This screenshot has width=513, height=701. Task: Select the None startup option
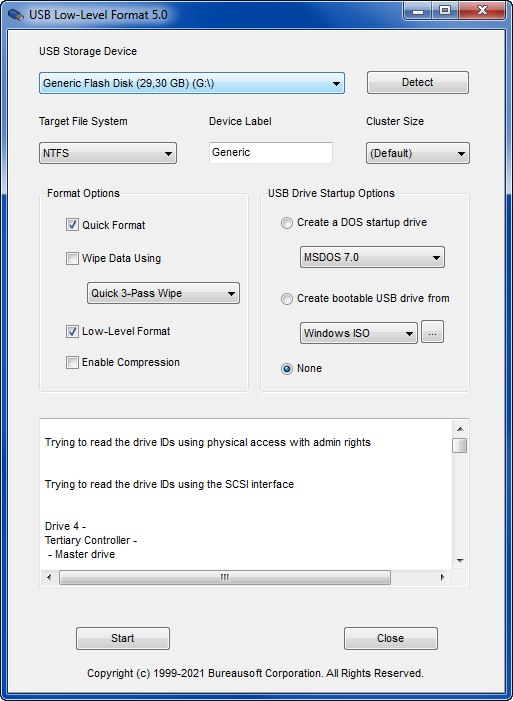tap(287, 369)
